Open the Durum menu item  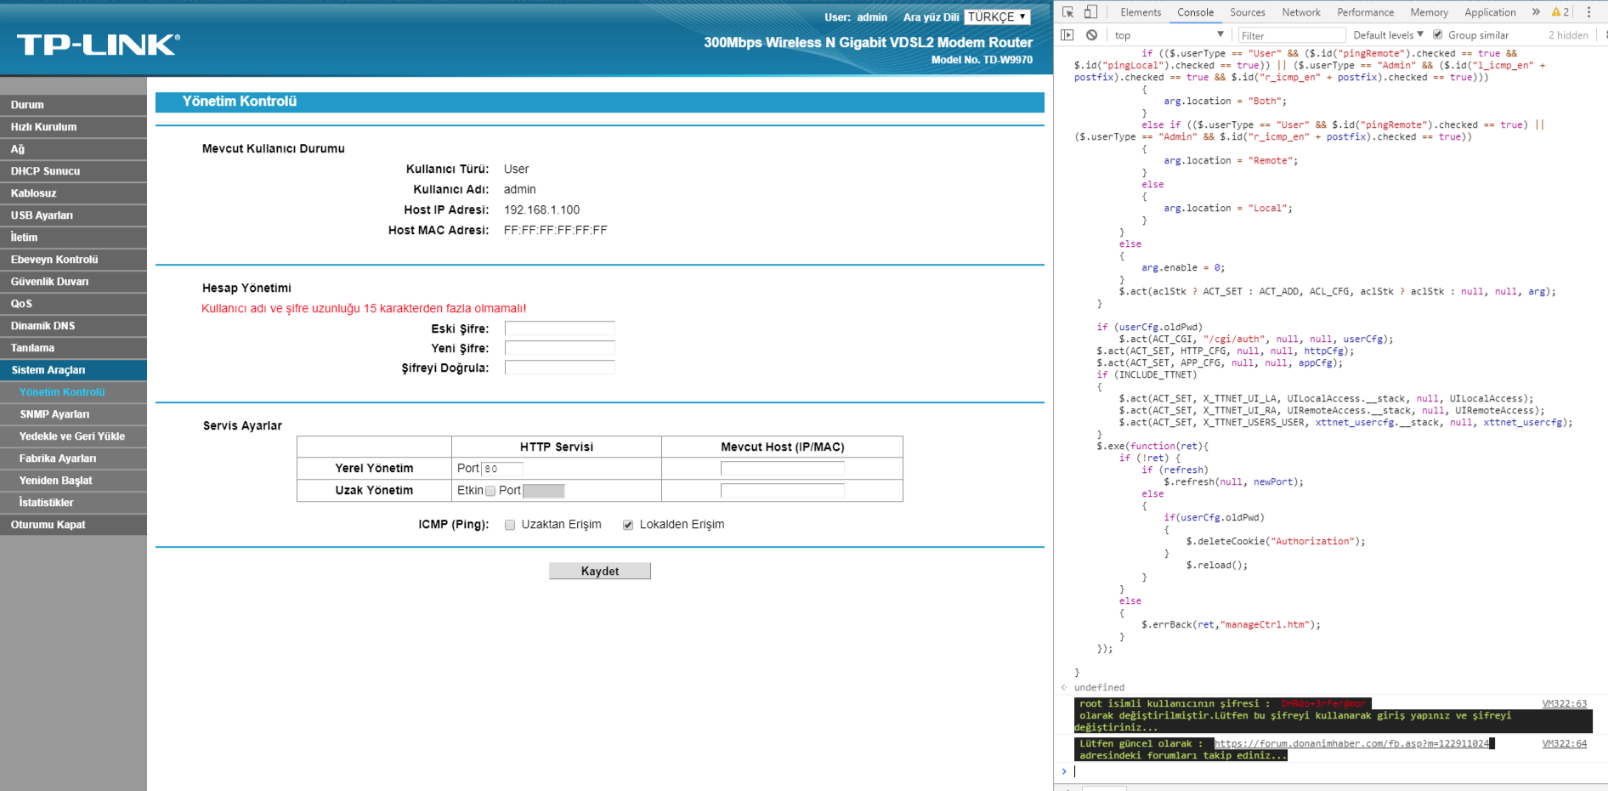(73, 104)
